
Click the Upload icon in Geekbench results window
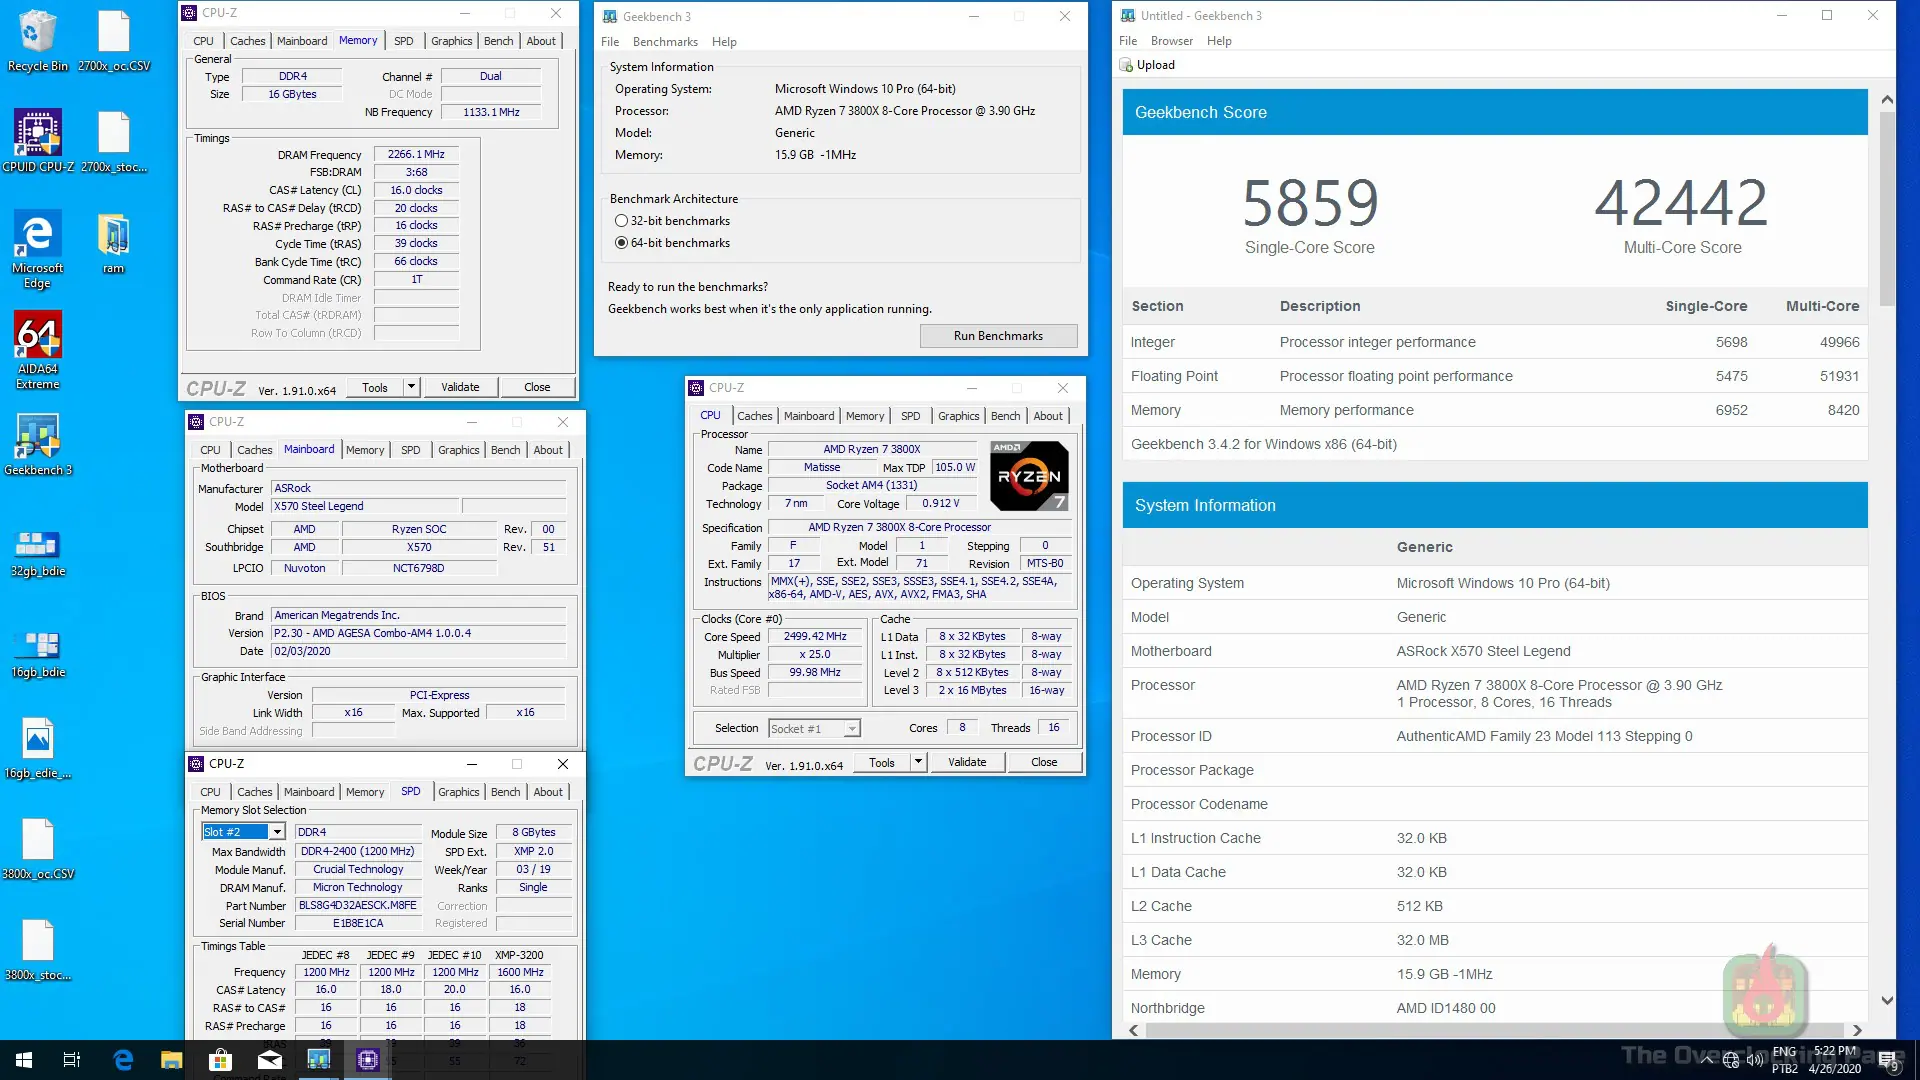[1127, 65]
